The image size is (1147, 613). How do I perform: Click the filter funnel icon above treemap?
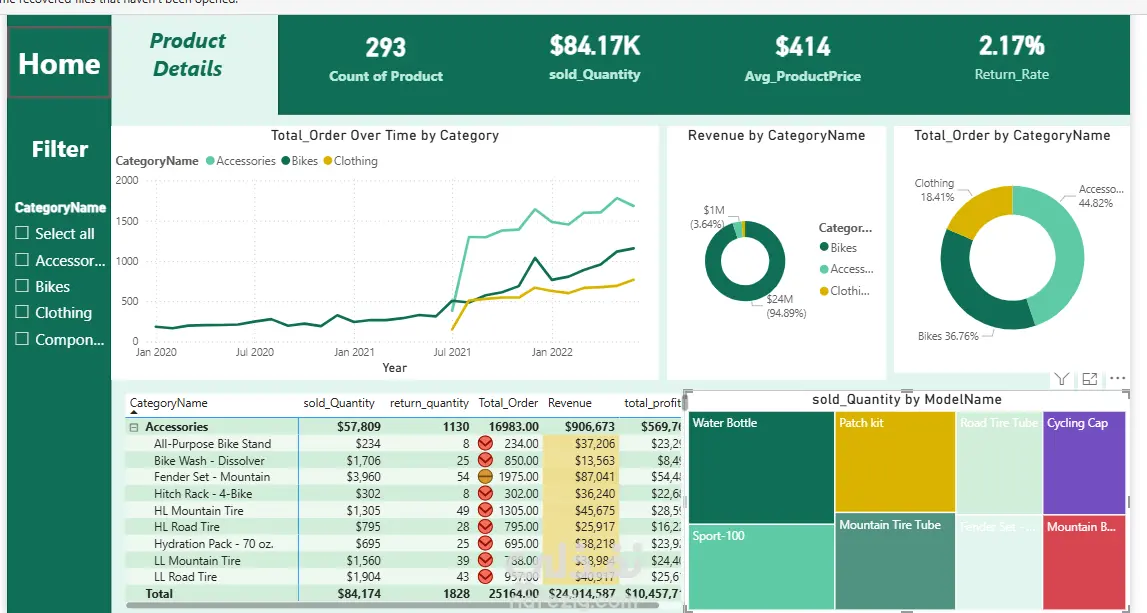[x=1061, y=379]
